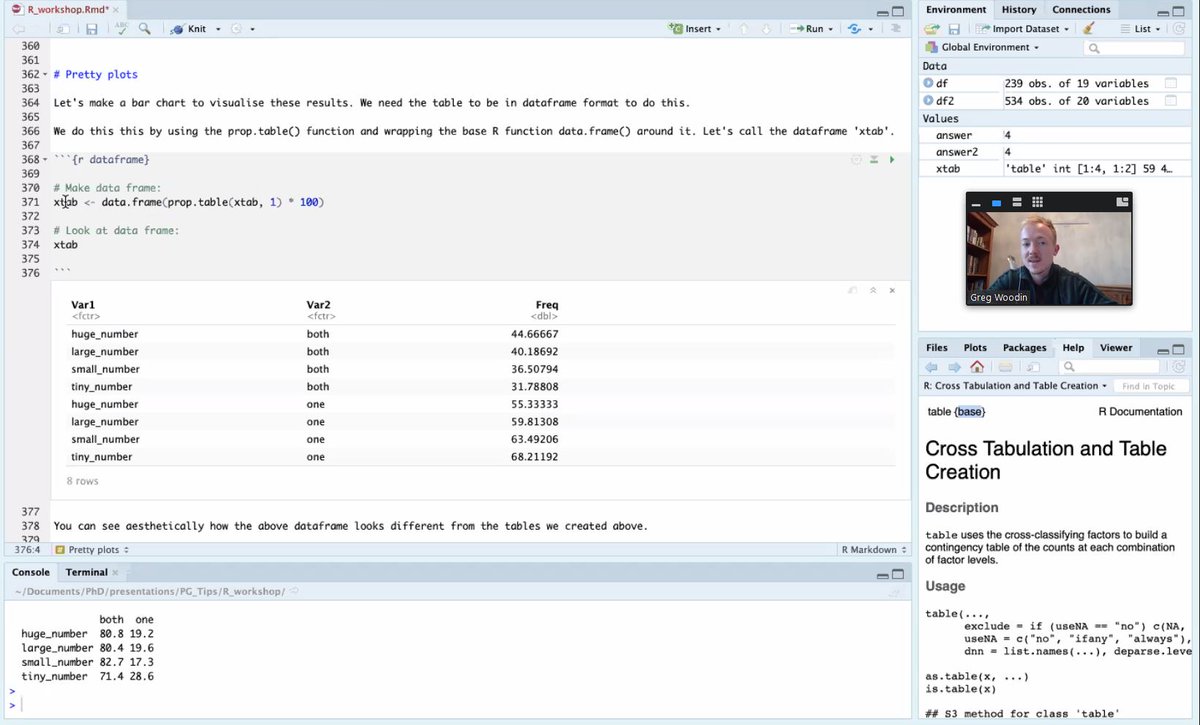Collapse the dataframe chunk fold arrow

click(47, 160)
